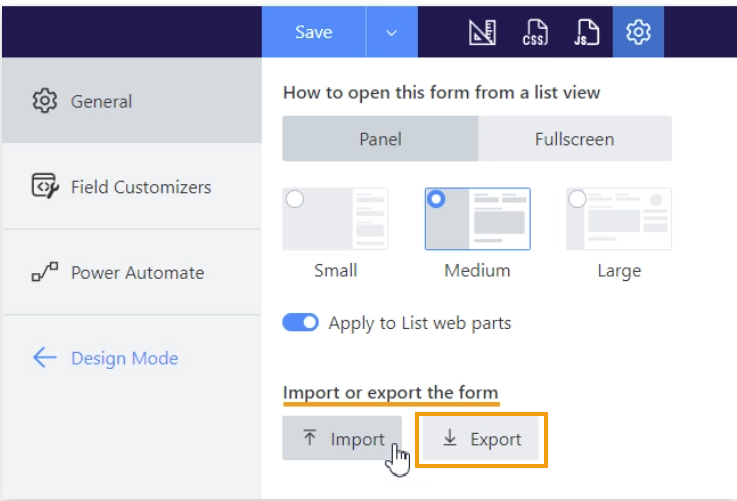Open Power Automate settings section

[136, 272]
